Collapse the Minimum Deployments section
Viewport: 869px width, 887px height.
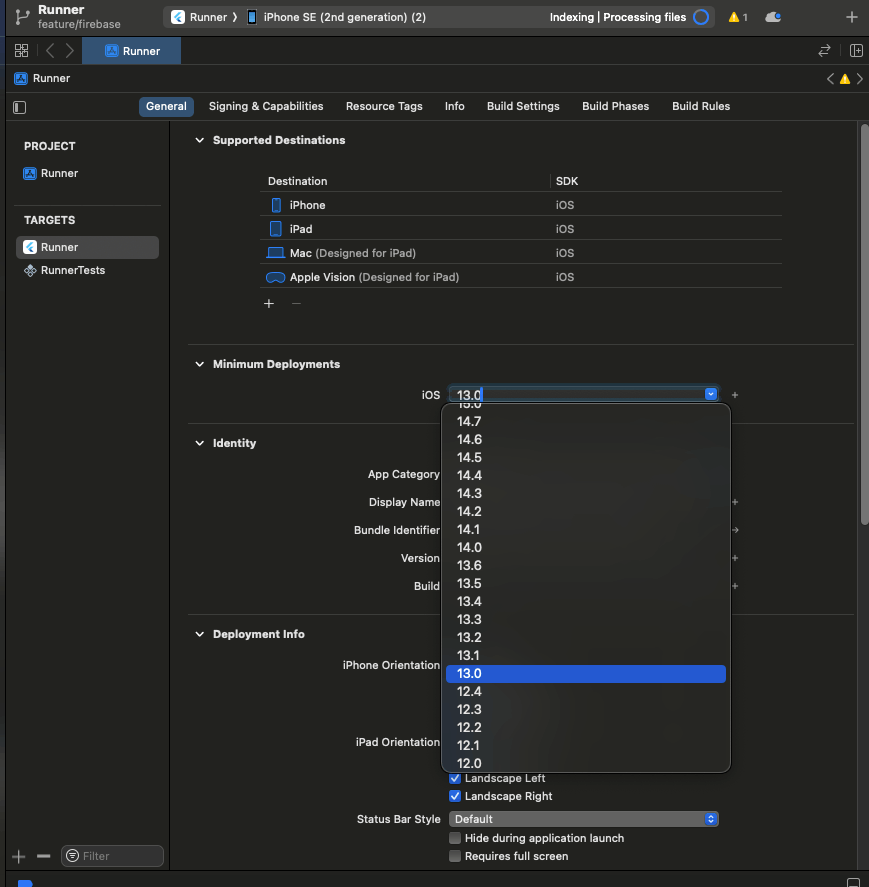tap(200, 364)
